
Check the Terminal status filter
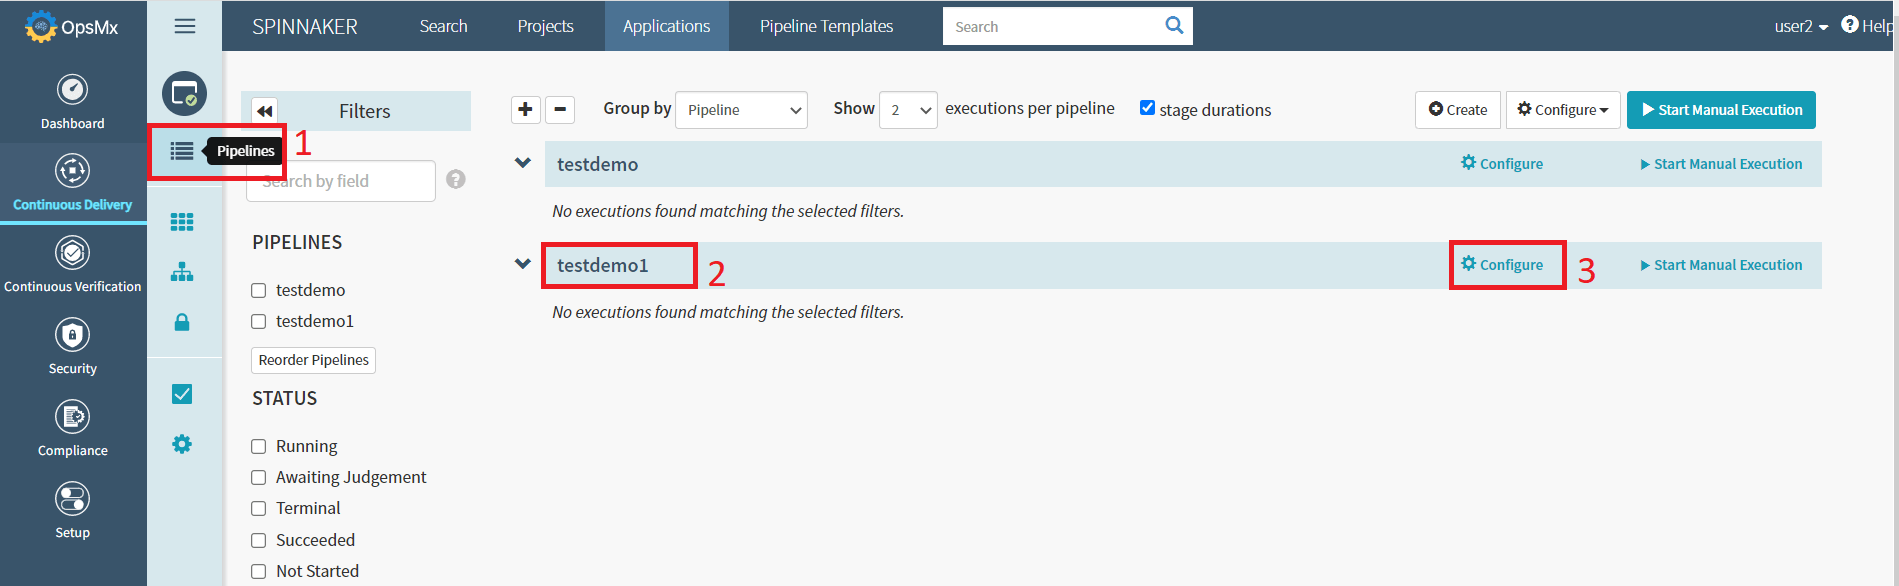point(258,508)
